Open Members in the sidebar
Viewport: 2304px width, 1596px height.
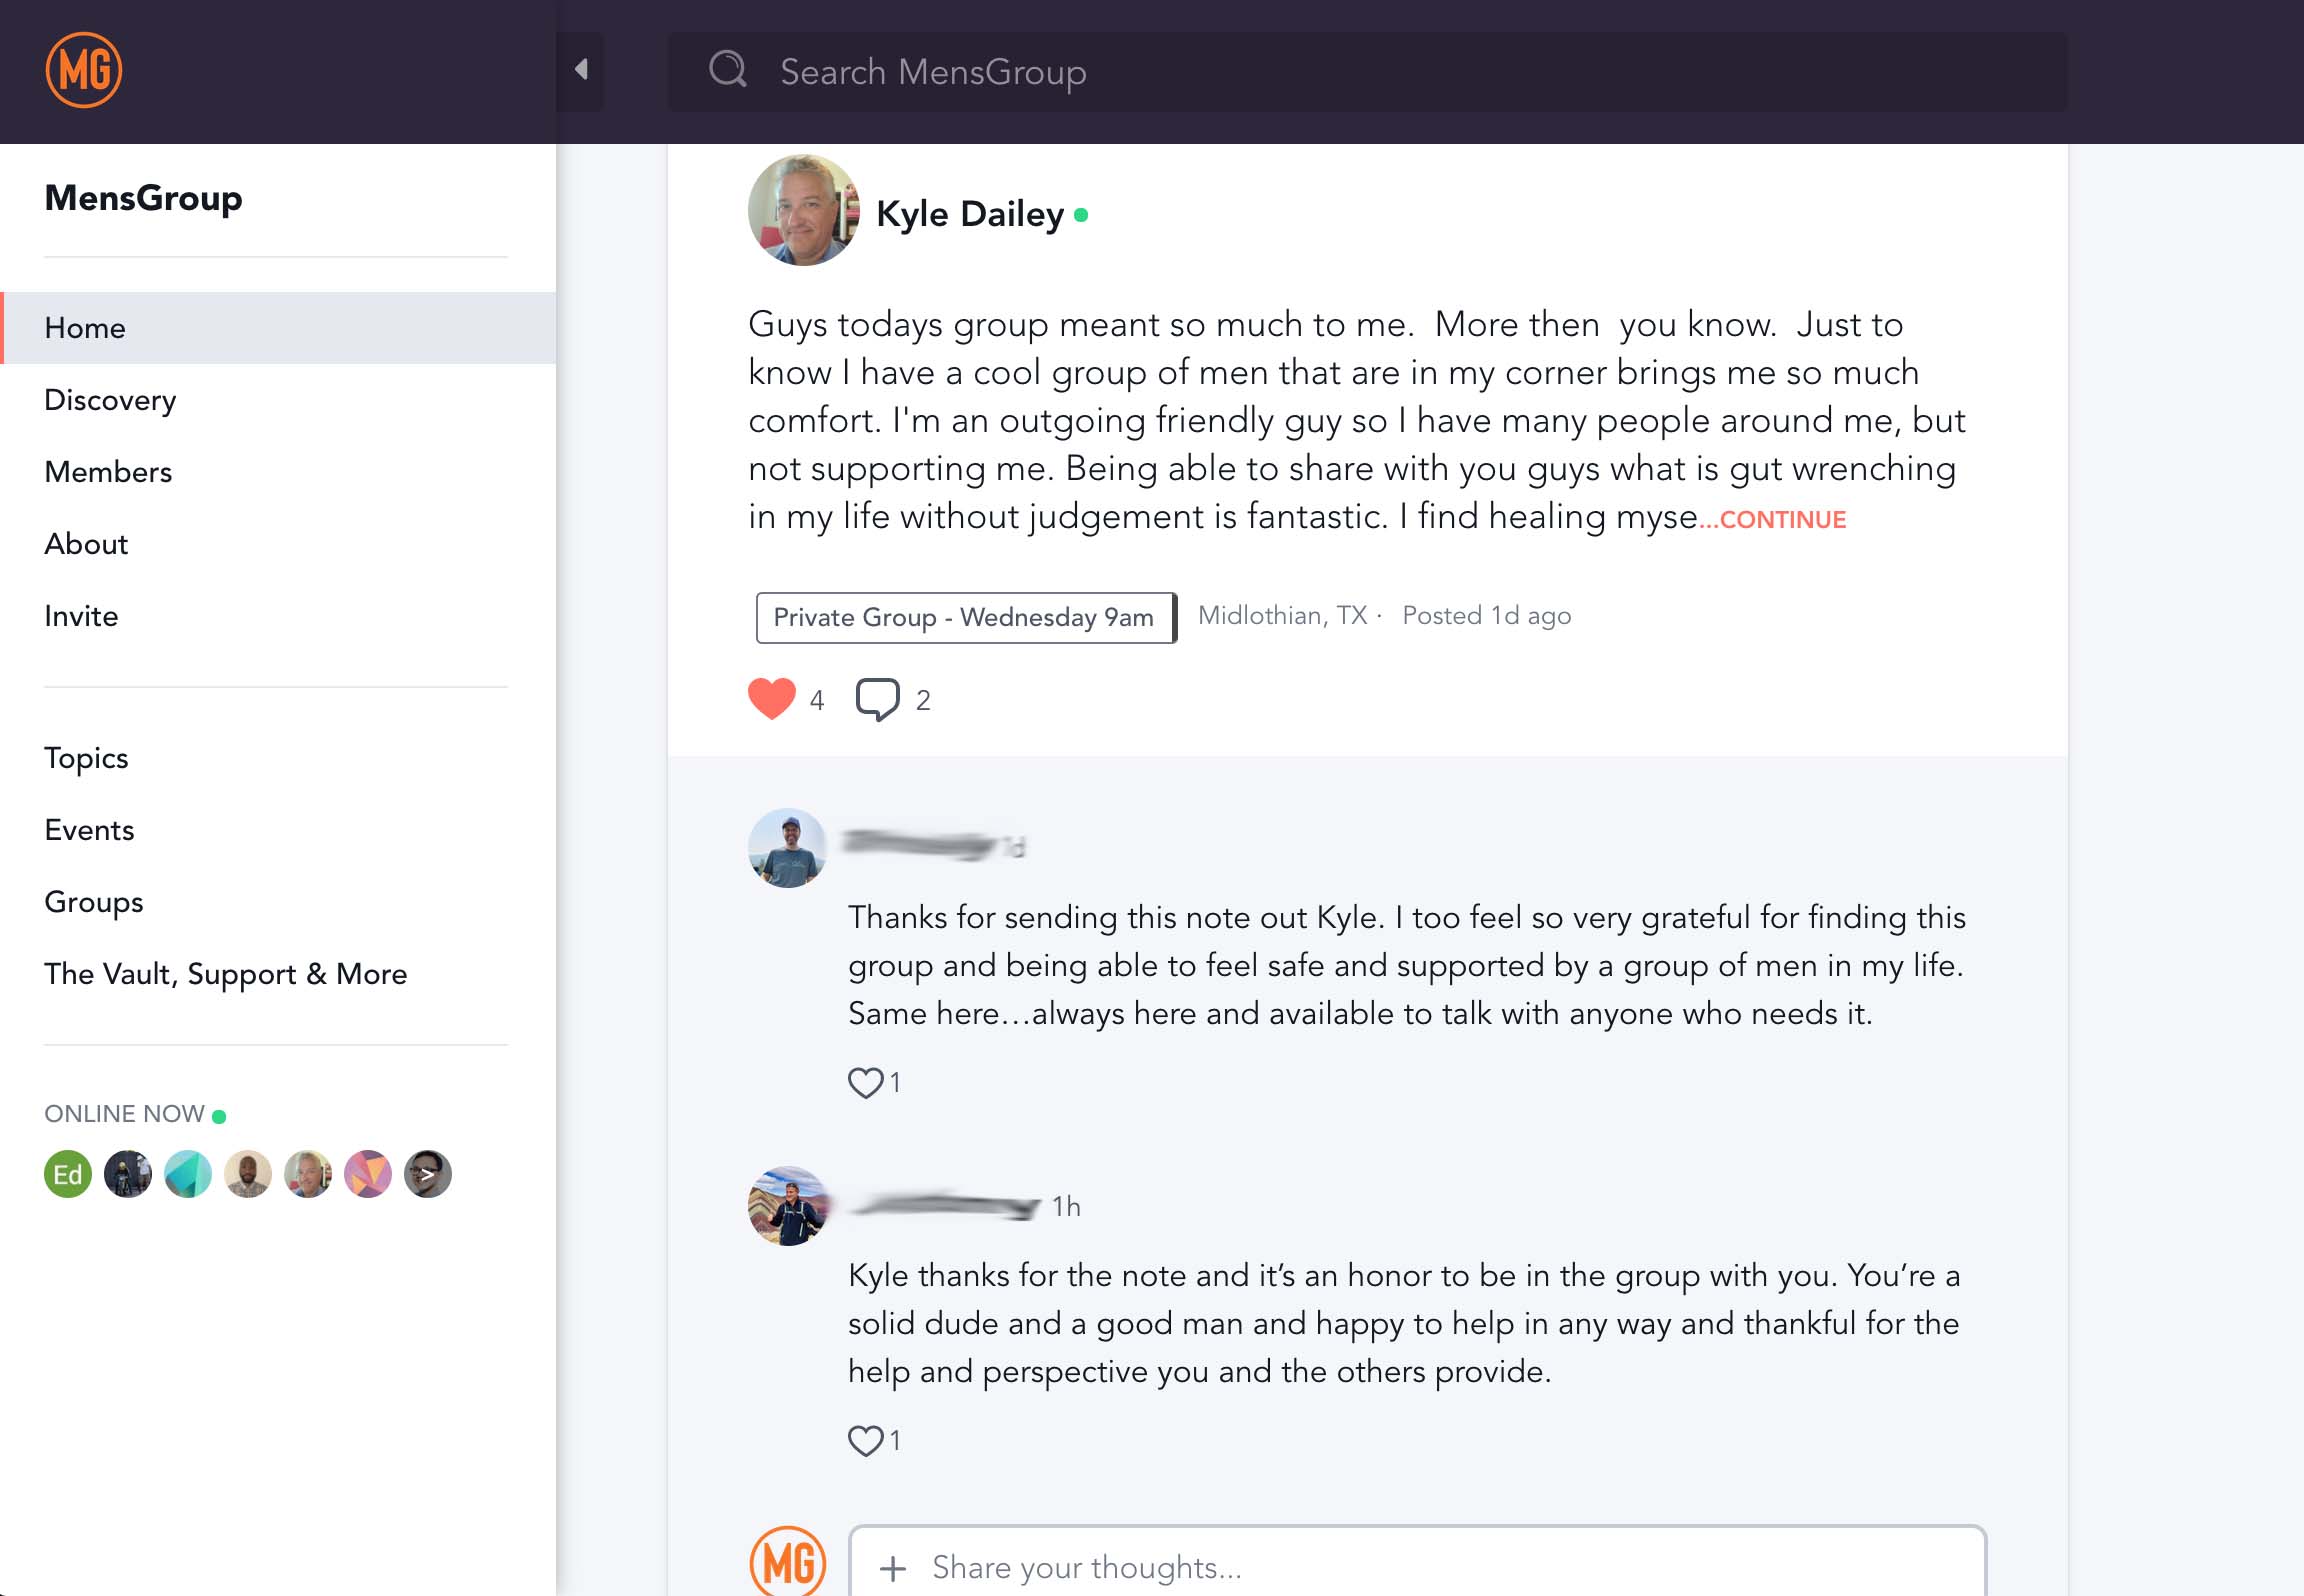pos(108,472)
